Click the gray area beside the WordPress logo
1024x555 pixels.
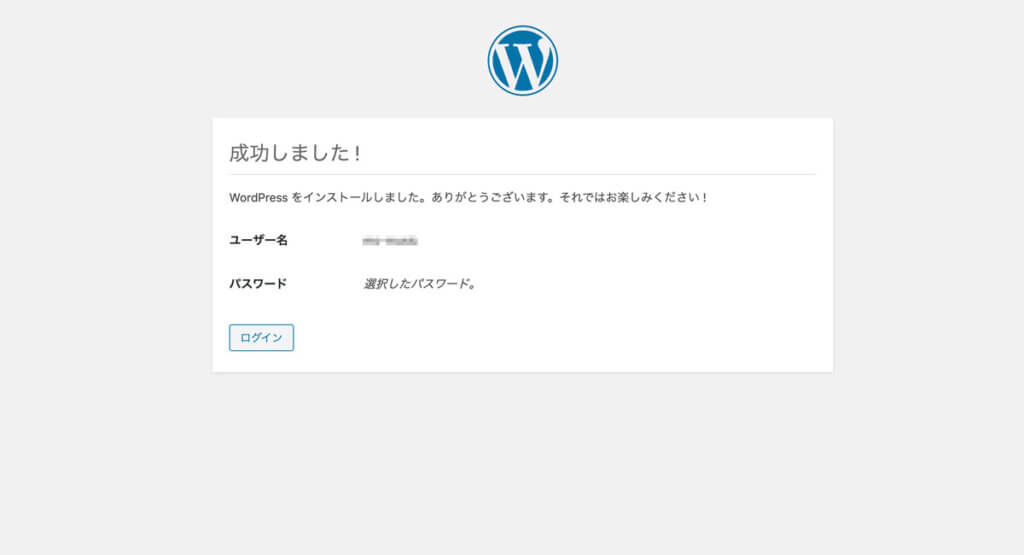pos(700,60)
